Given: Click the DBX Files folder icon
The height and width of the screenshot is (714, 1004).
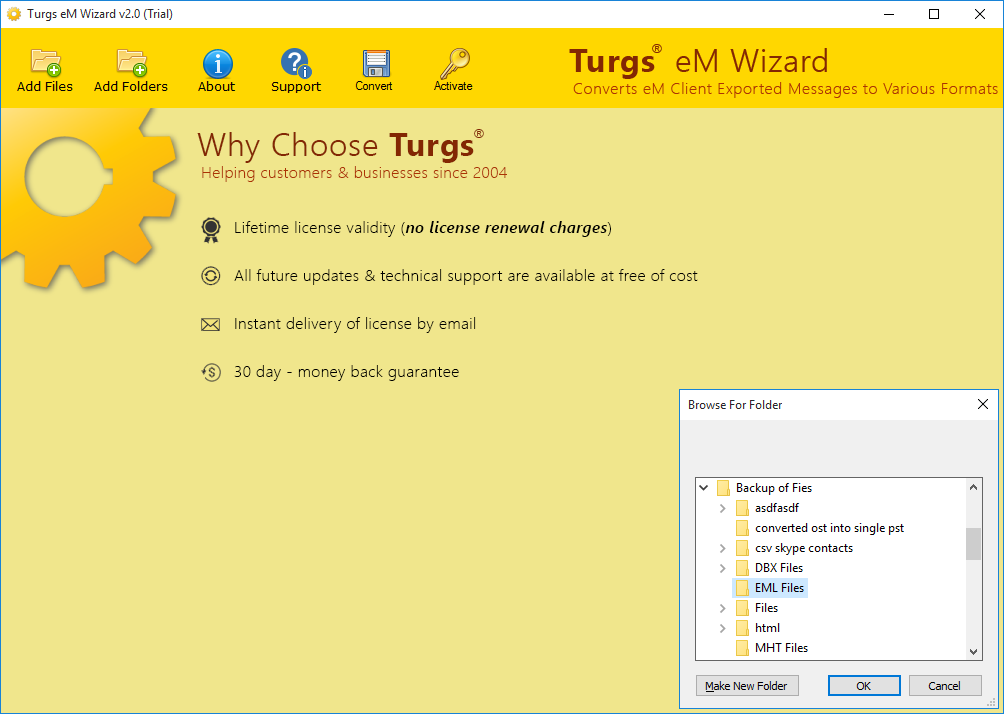Looking at the screenshot, I should coord(742,568).
